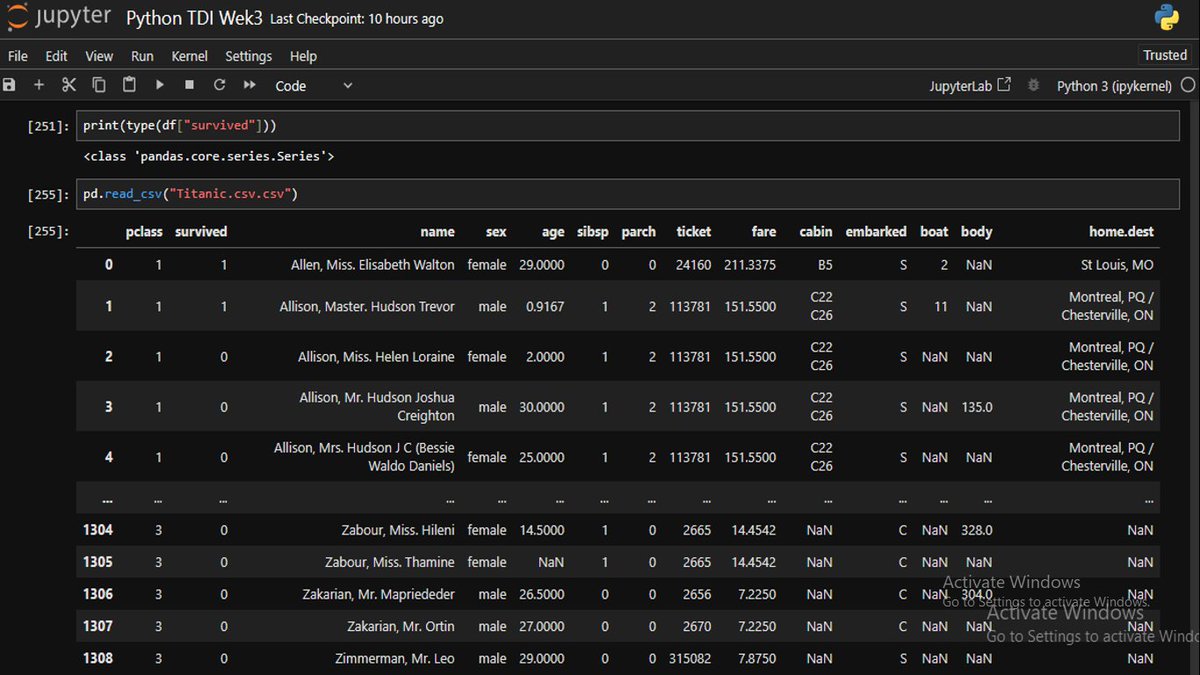Run the selected cell play icon
1200x675 pixels.
tap(159, 86)
